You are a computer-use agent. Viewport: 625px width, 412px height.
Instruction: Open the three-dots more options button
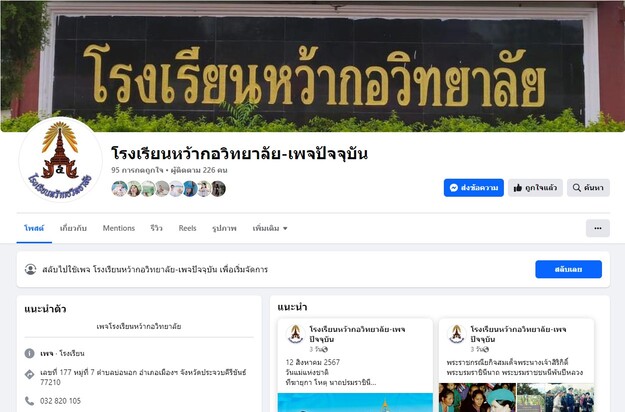point(597,228)
